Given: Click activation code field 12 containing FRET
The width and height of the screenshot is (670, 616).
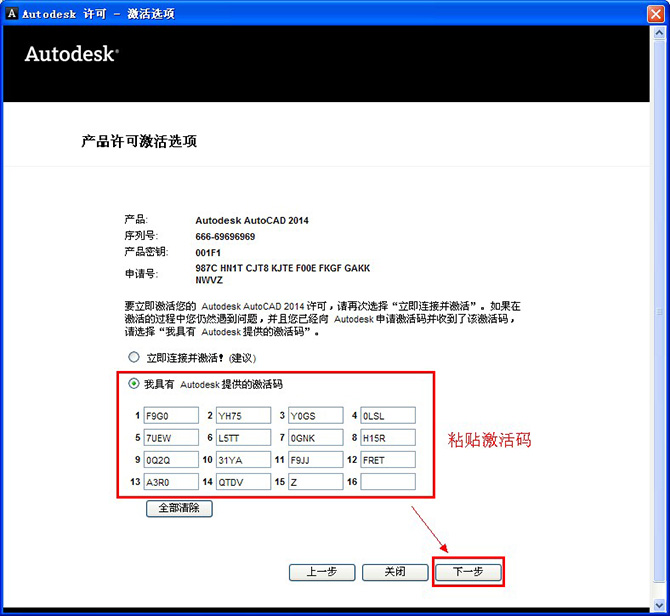Looking at the screenshot, I should click(388, 460).
